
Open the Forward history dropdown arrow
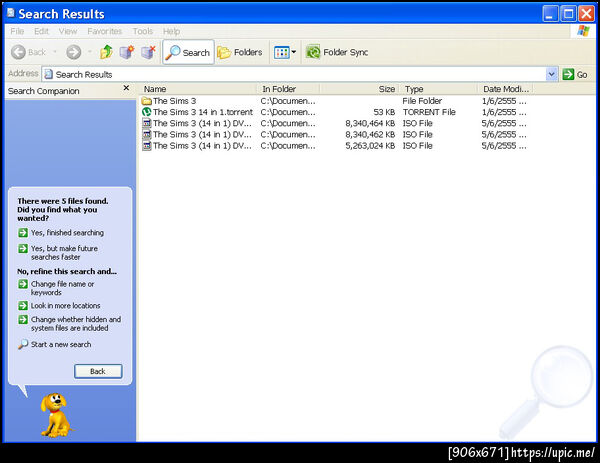pos(90,52)
